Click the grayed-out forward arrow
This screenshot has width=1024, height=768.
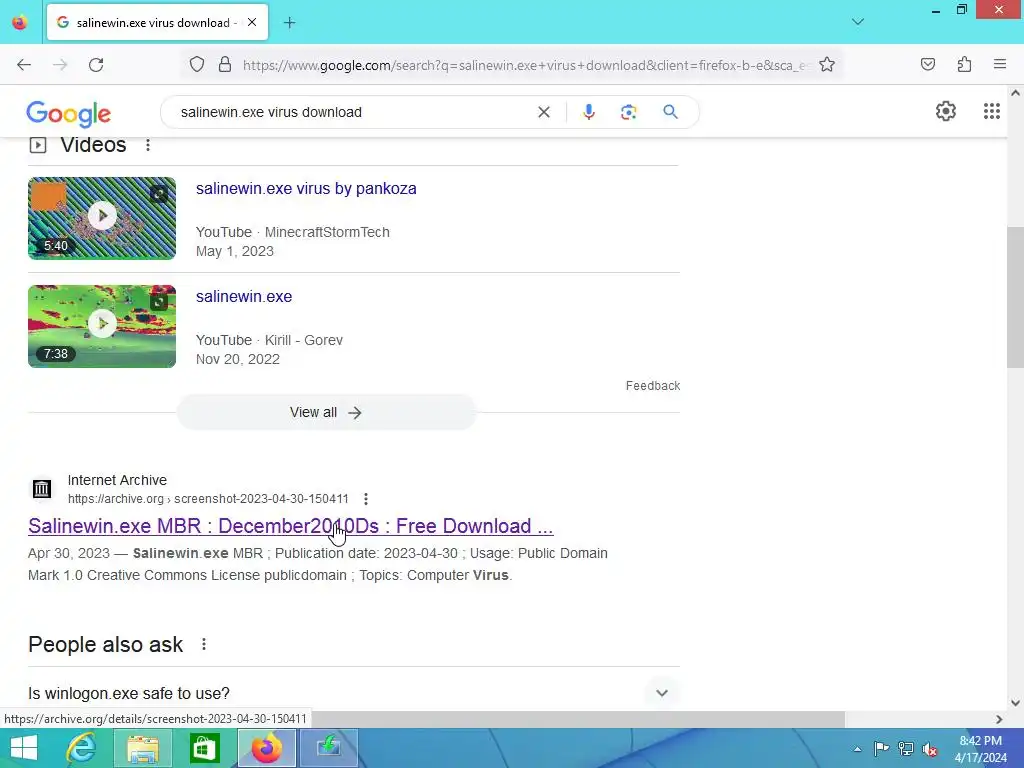point(60,65)
